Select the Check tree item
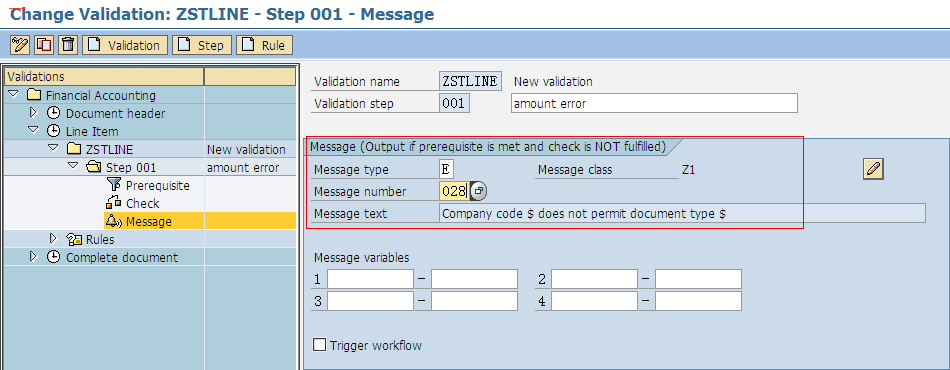 coord(142,203)
